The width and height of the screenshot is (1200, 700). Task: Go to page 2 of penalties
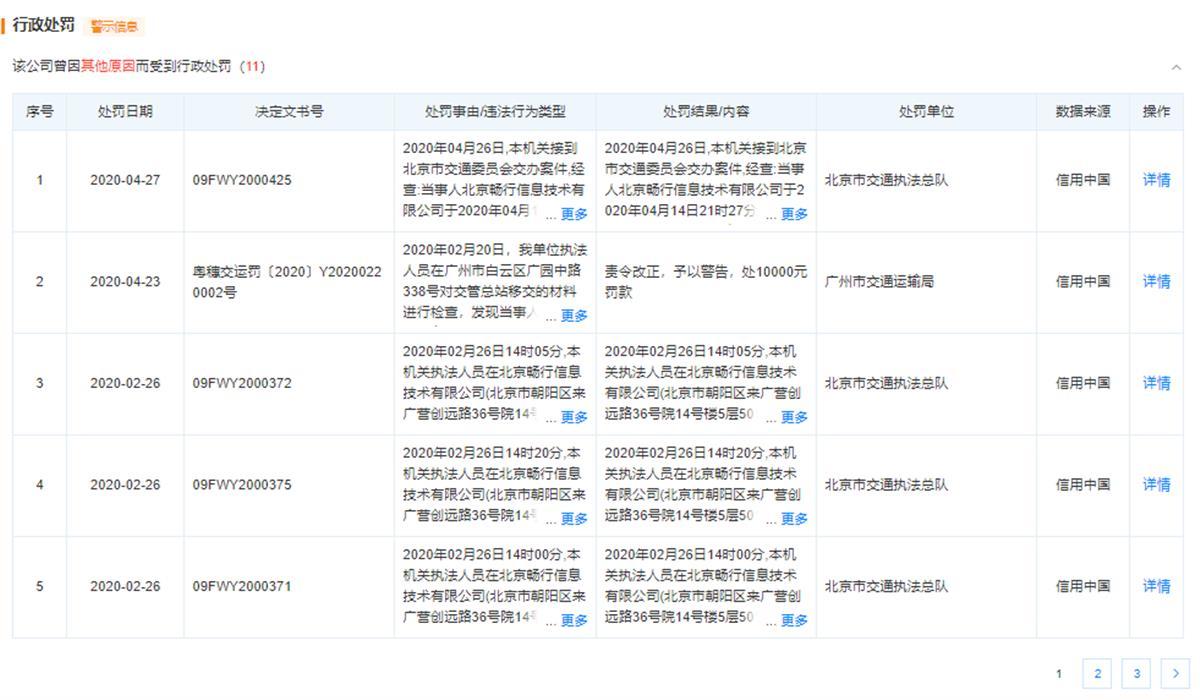[x=1097, y=674]
